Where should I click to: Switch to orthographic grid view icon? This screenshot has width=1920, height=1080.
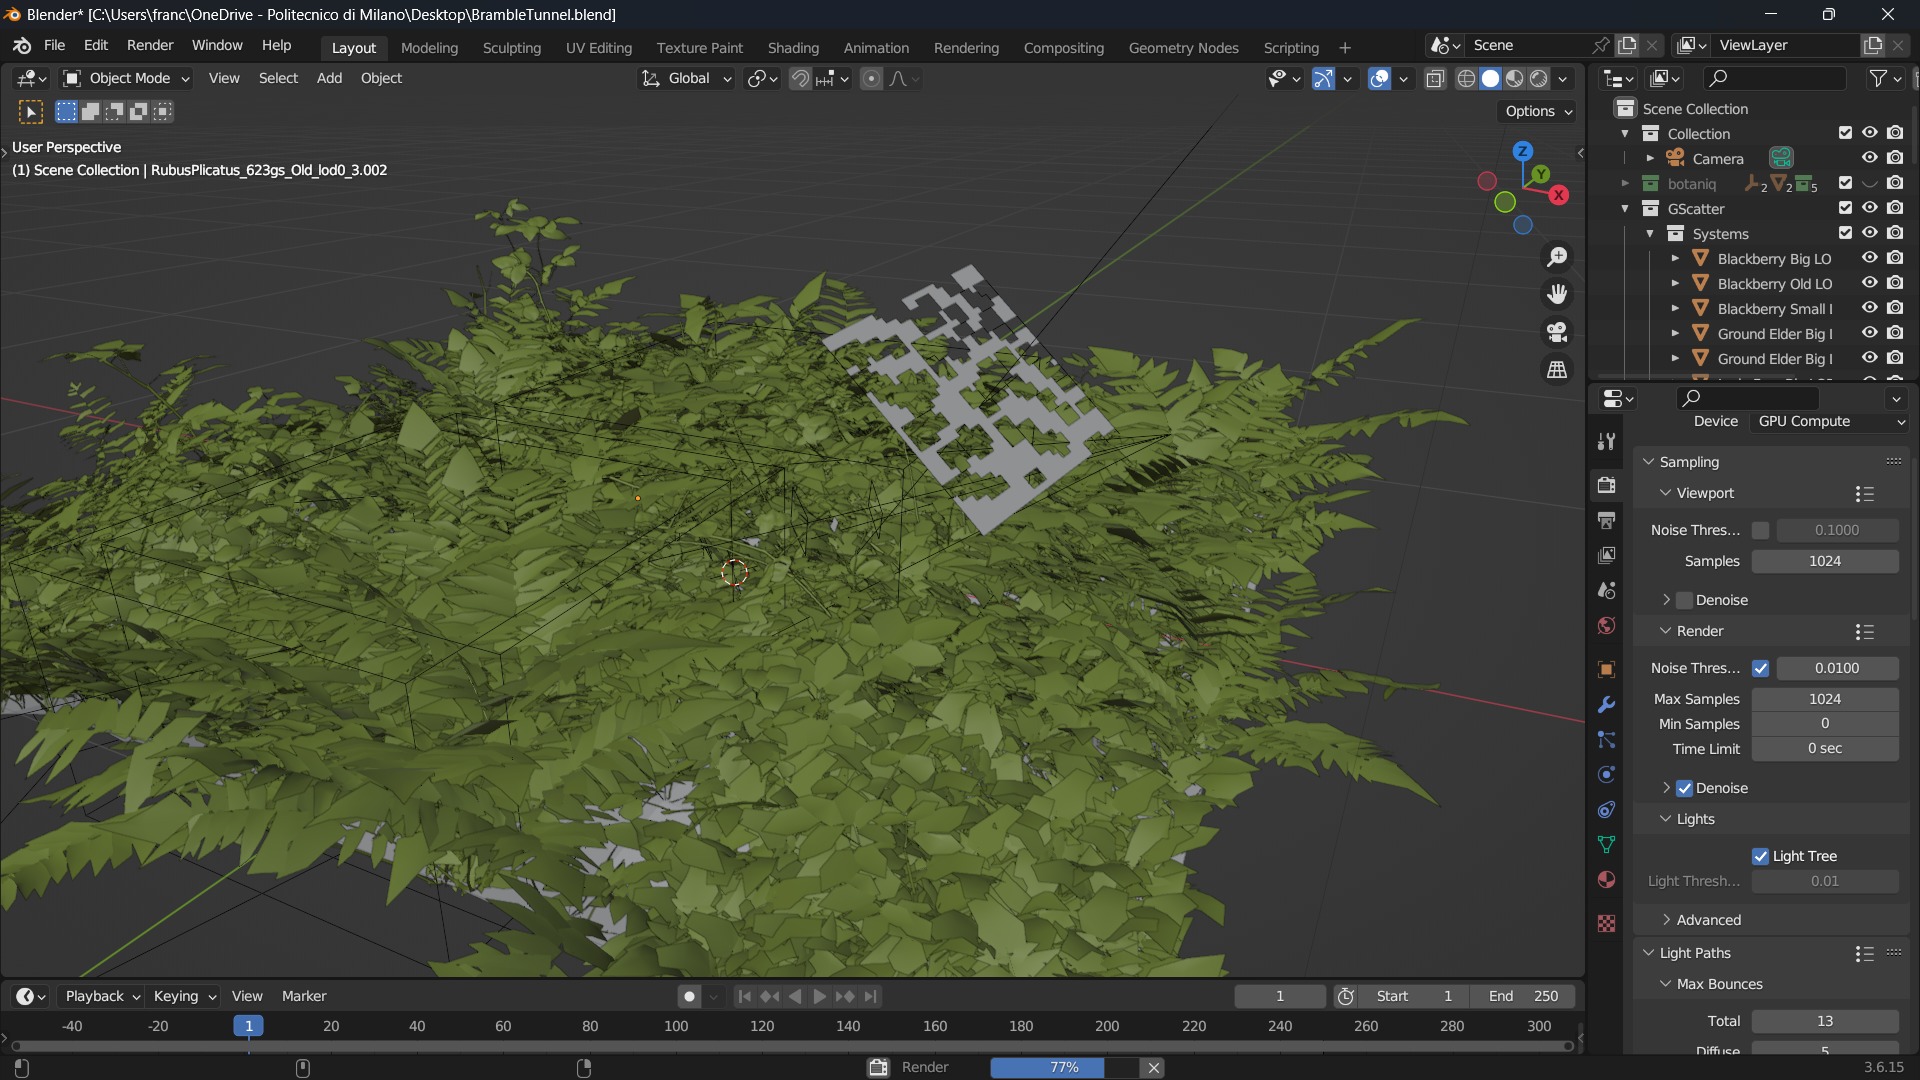[x=1557, y=370]
